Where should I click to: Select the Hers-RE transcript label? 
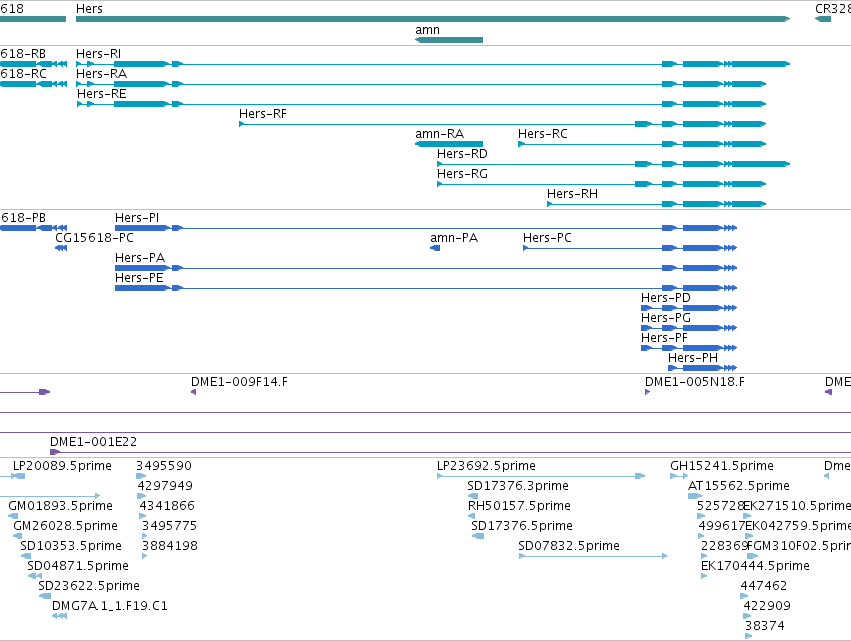coord(101,94)
